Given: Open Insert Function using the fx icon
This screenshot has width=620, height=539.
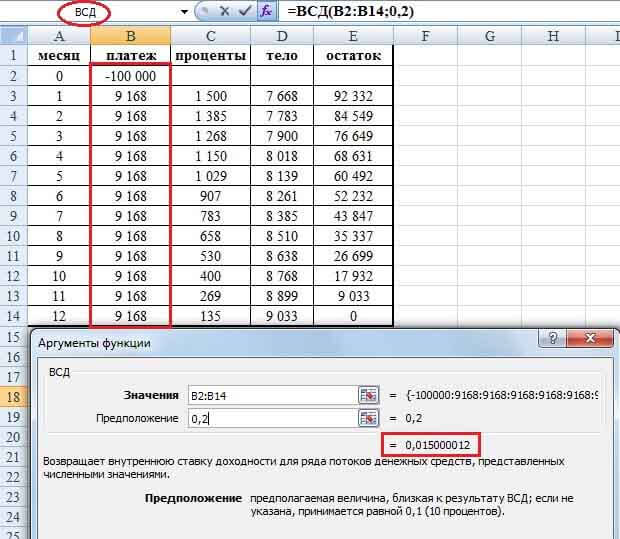Looking at the screenshot, I should pyautogui.click(x=267, y=12).
